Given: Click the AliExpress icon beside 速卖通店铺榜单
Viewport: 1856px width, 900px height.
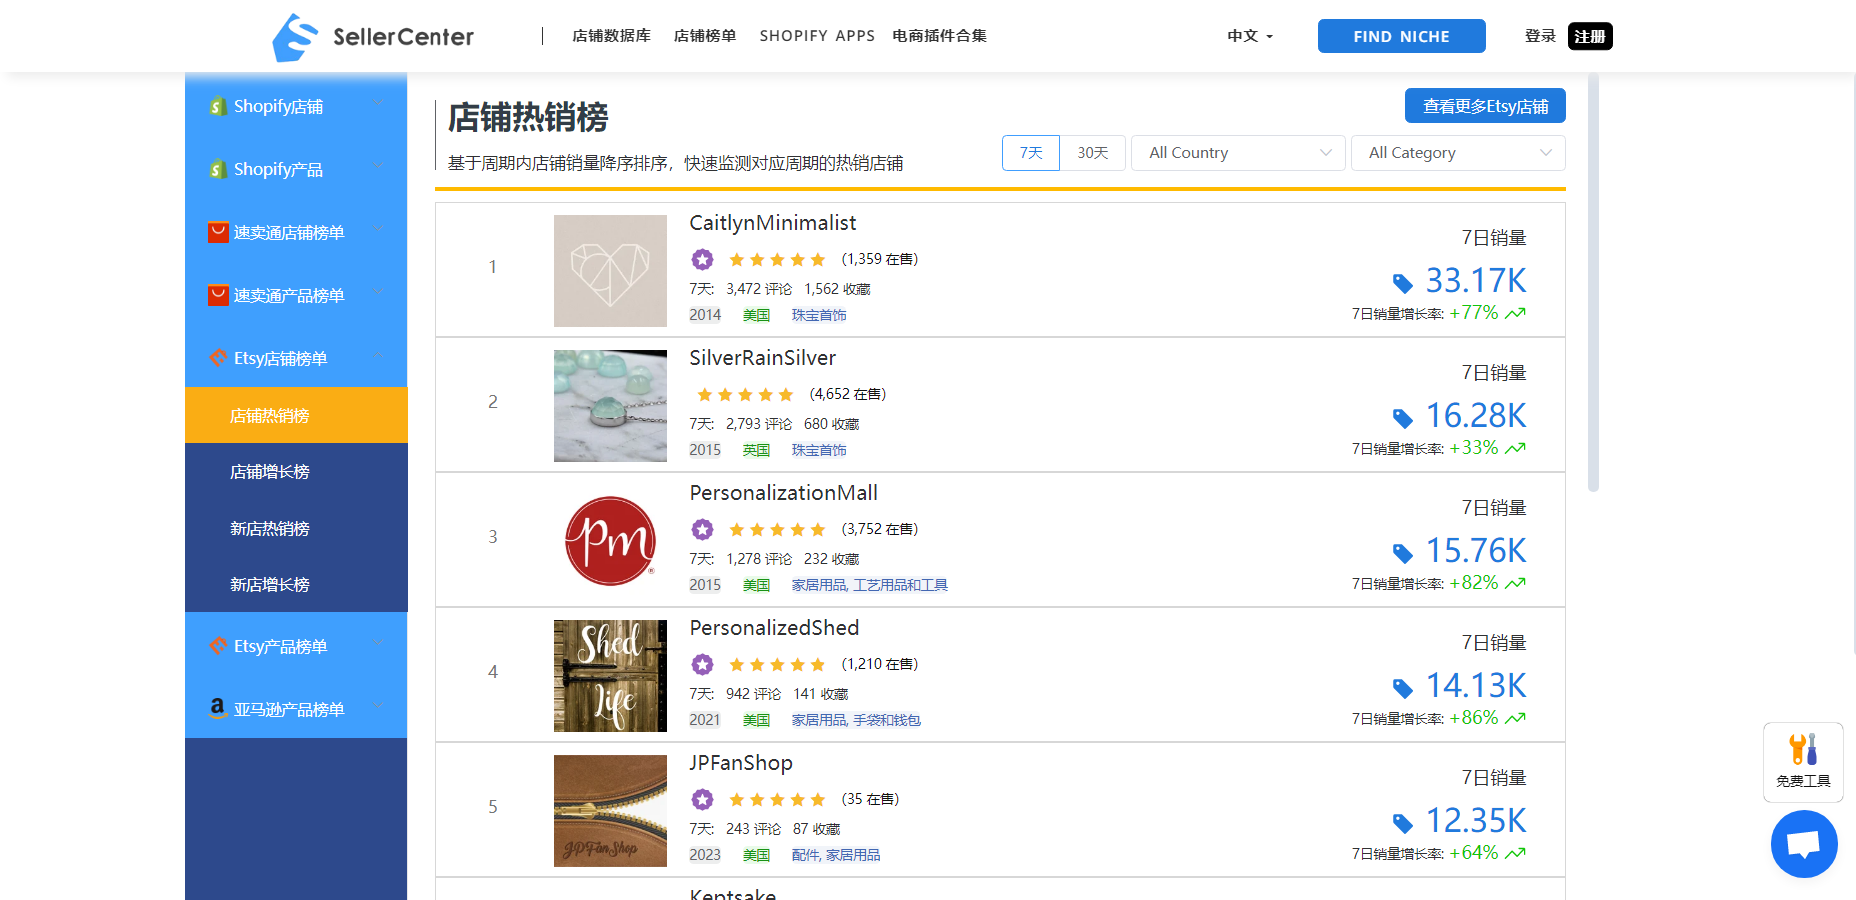Looking at the screenshot, I should point(217,232).
